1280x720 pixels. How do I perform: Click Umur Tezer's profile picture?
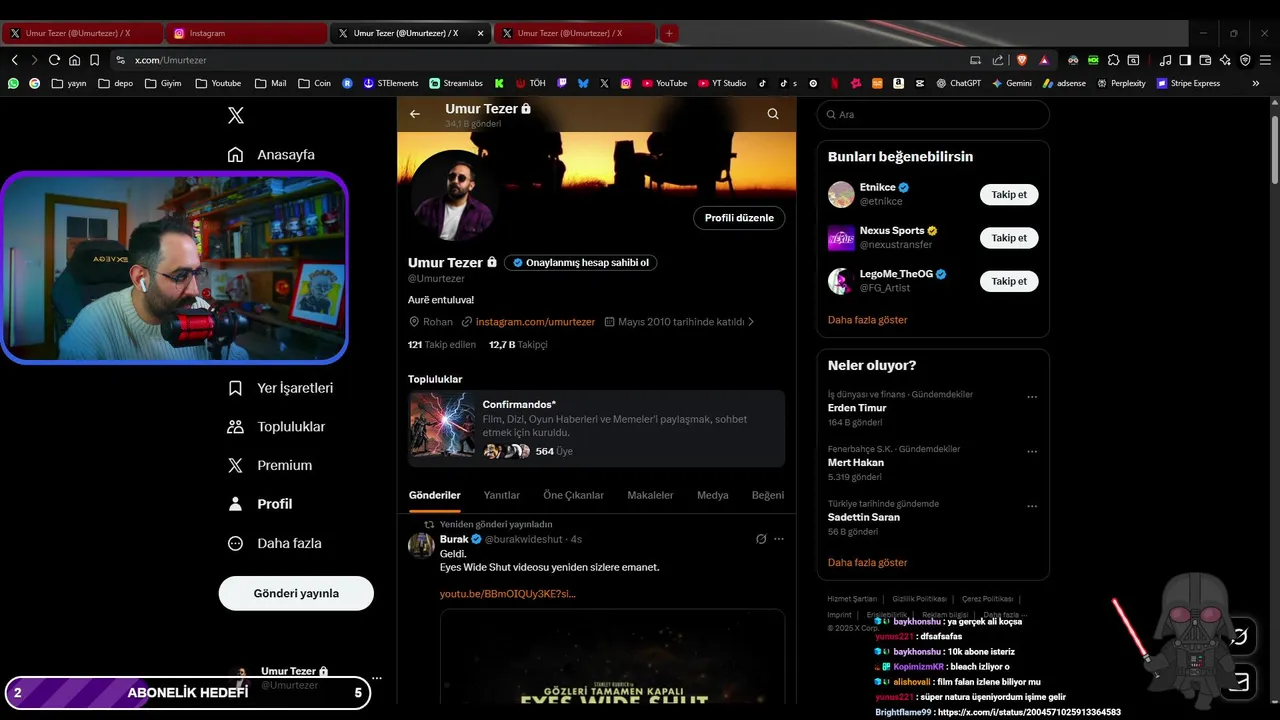tap(456, 195)
